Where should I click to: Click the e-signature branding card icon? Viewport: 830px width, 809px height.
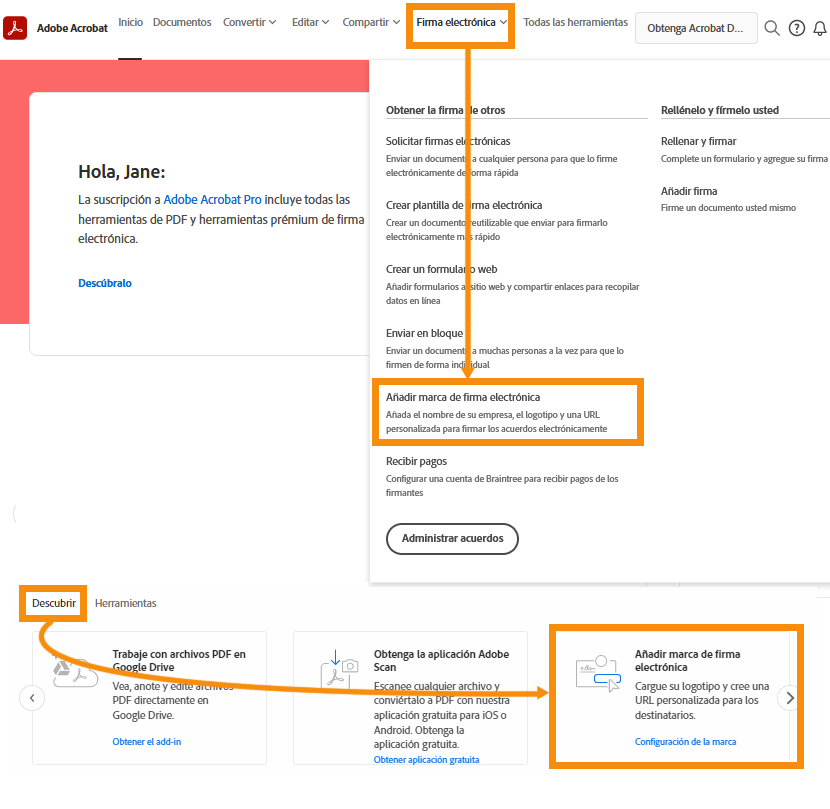click(x=598, y=673)
